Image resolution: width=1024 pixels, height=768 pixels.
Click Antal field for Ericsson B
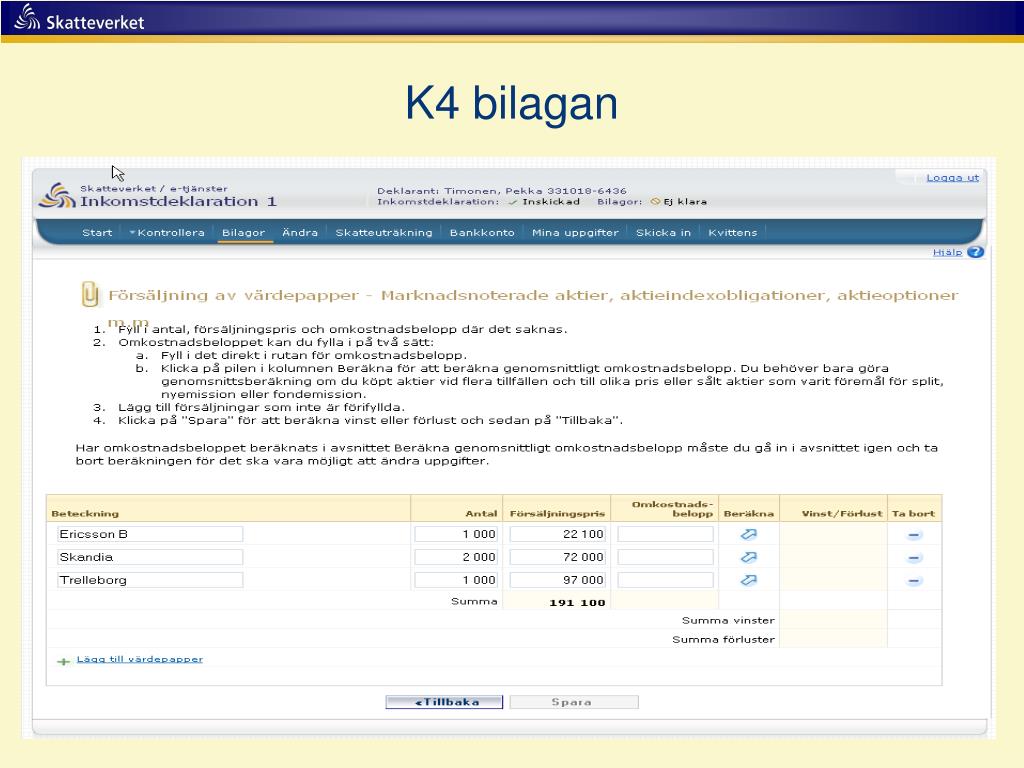[456, 534]
